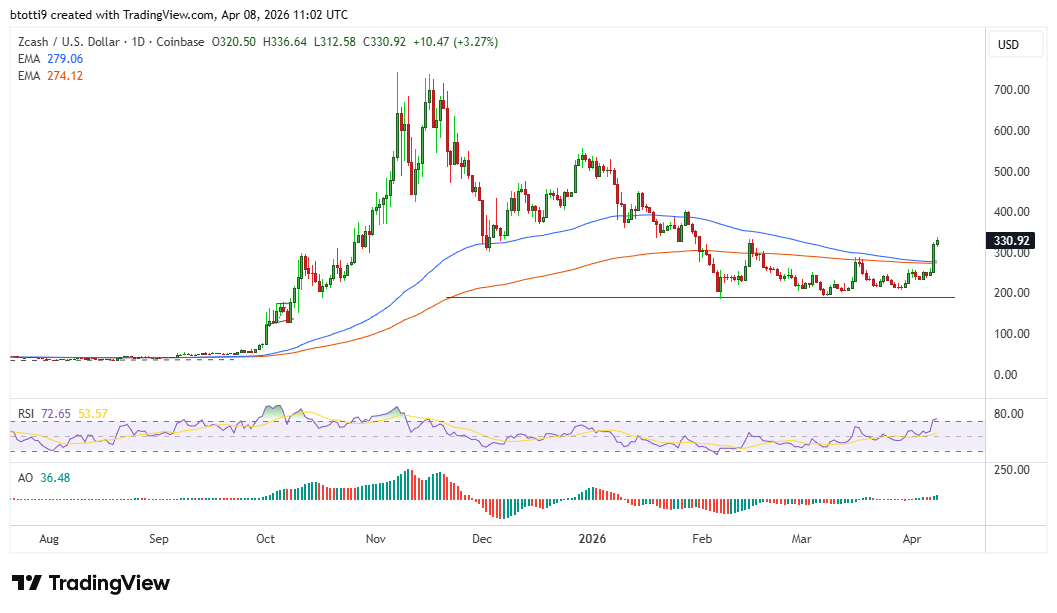Select the Nov label on the time axis
The image size is (1057, 613).
pos(375,539)
